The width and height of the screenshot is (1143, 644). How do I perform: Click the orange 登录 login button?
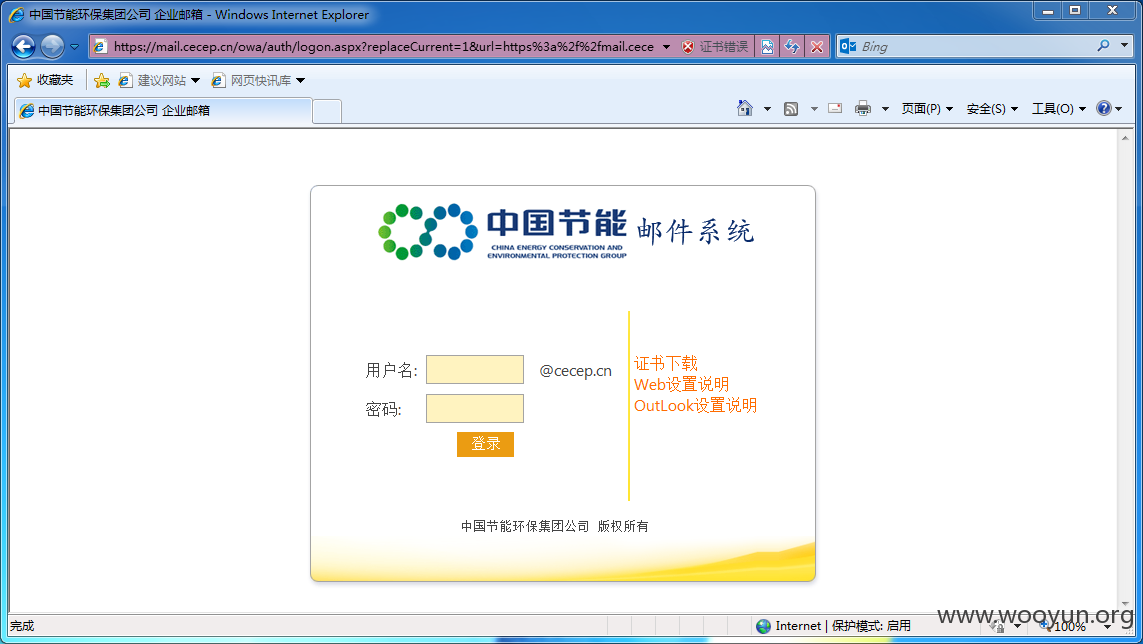coord(485,444)
